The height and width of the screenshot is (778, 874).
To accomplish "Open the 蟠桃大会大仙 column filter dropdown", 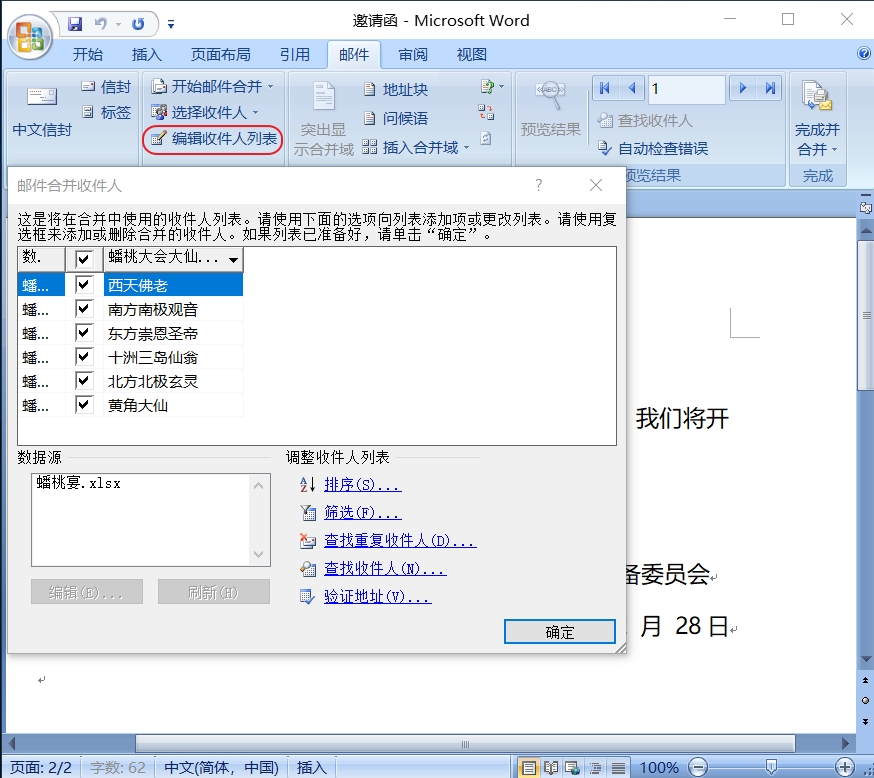I will tap(233, 260).
